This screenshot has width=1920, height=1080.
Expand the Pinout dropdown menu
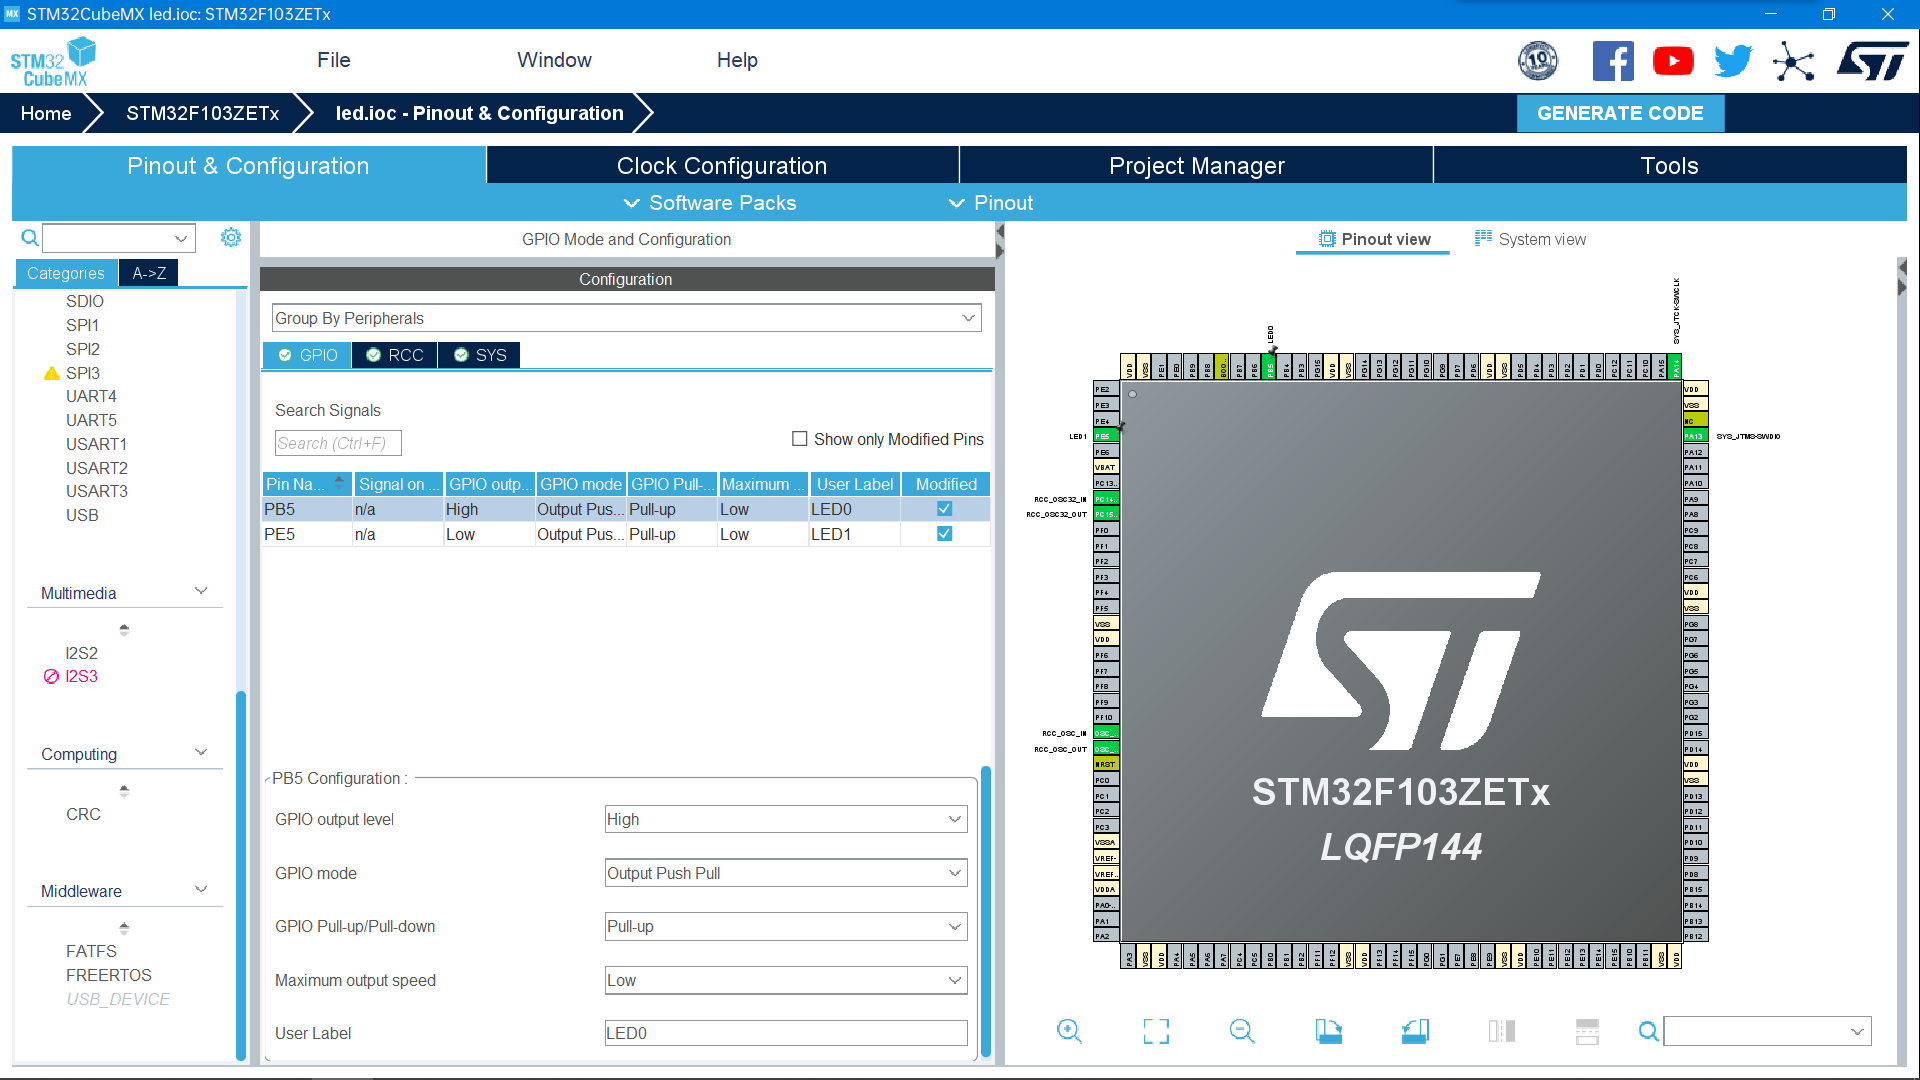pyautogui.click(x=990, y=203)
